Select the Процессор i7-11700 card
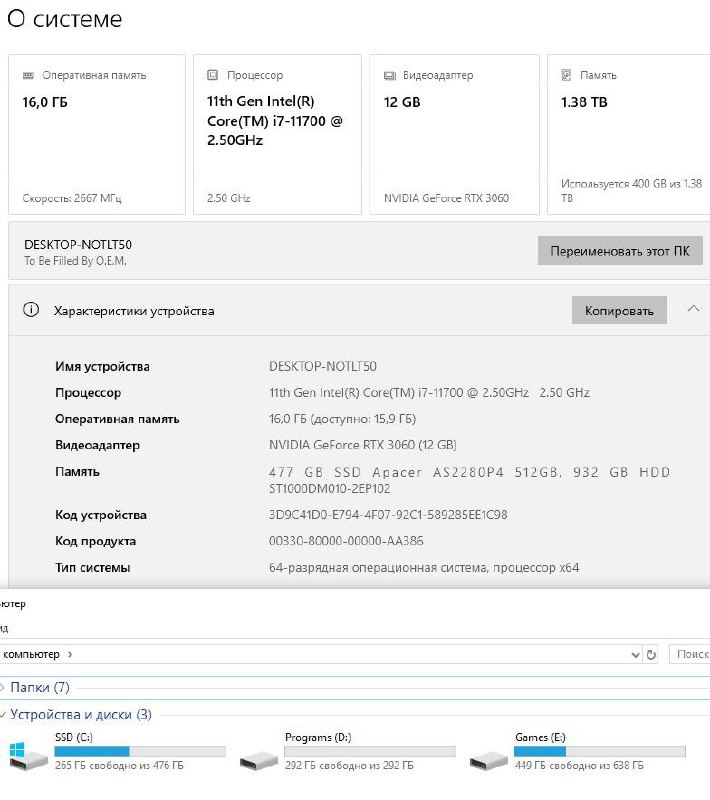 [x=277, y=135]
